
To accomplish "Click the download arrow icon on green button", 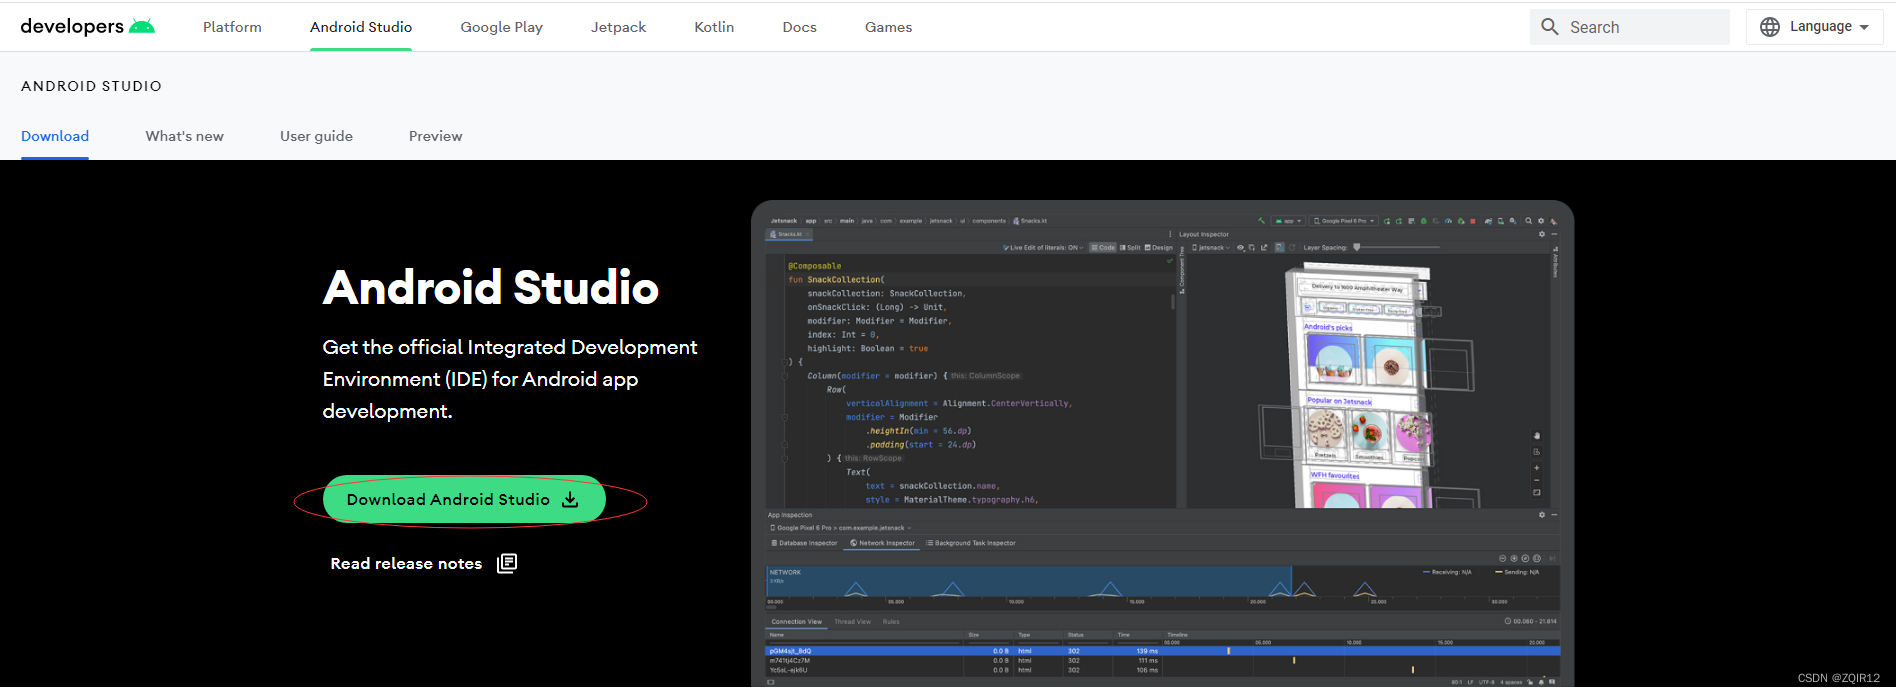I will click(x=570, y=500).
